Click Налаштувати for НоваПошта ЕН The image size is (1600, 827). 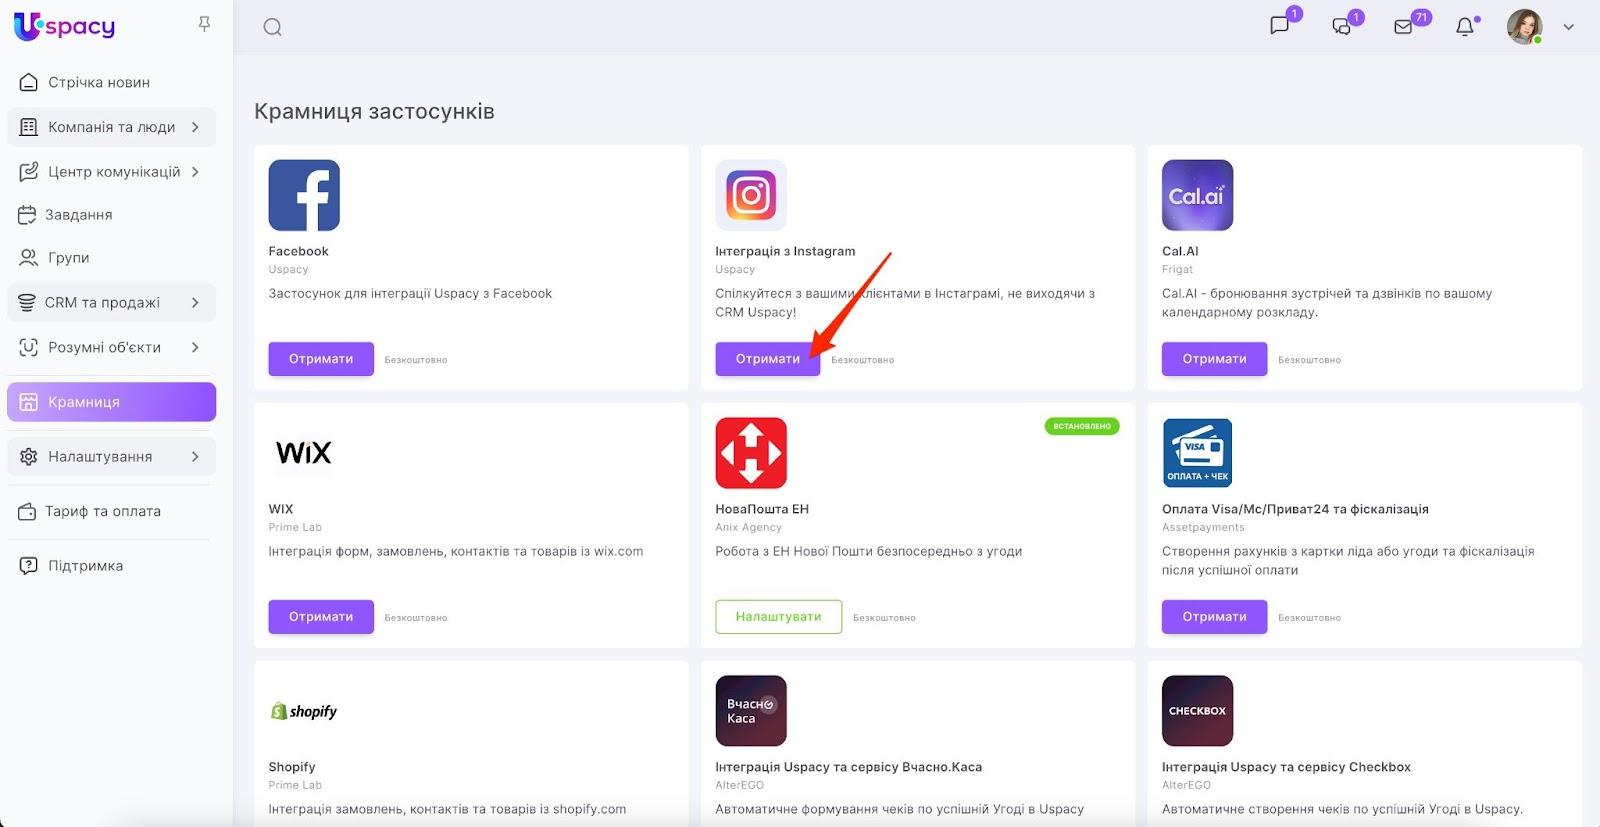pyautogui.click(x=778, y=617)
